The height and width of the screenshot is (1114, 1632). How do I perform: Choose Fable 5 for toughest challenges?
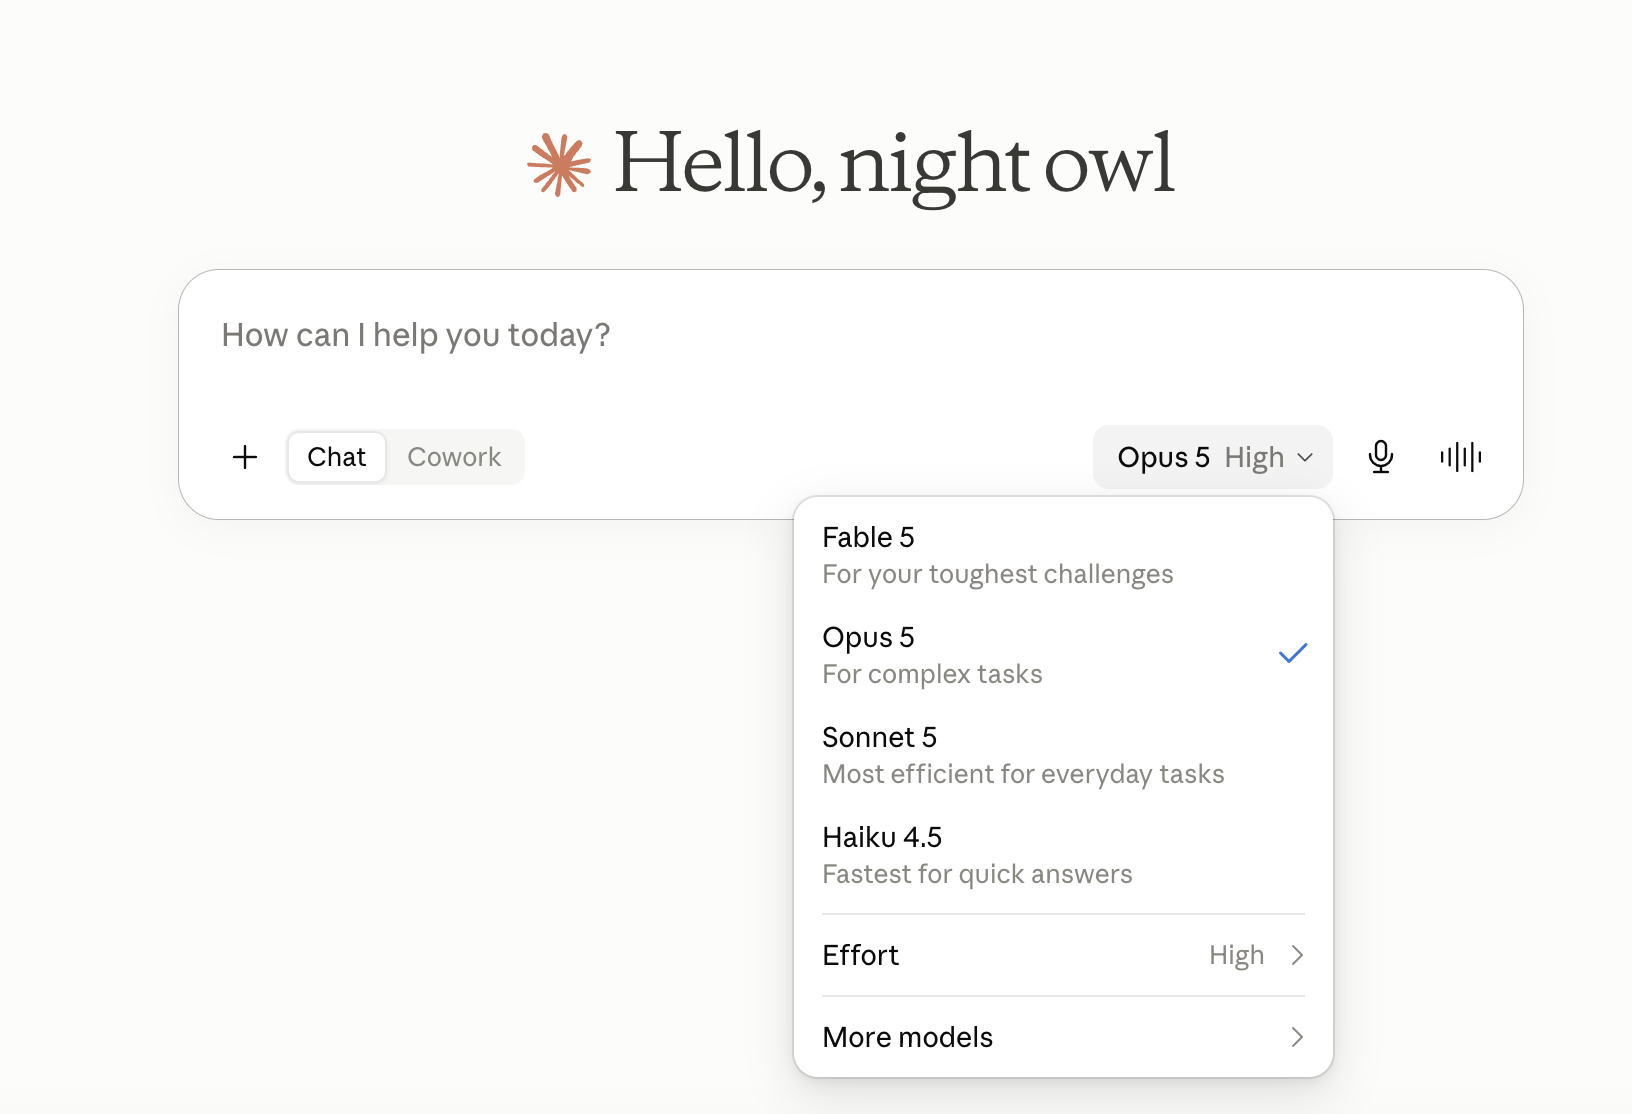coord(1063,555)
